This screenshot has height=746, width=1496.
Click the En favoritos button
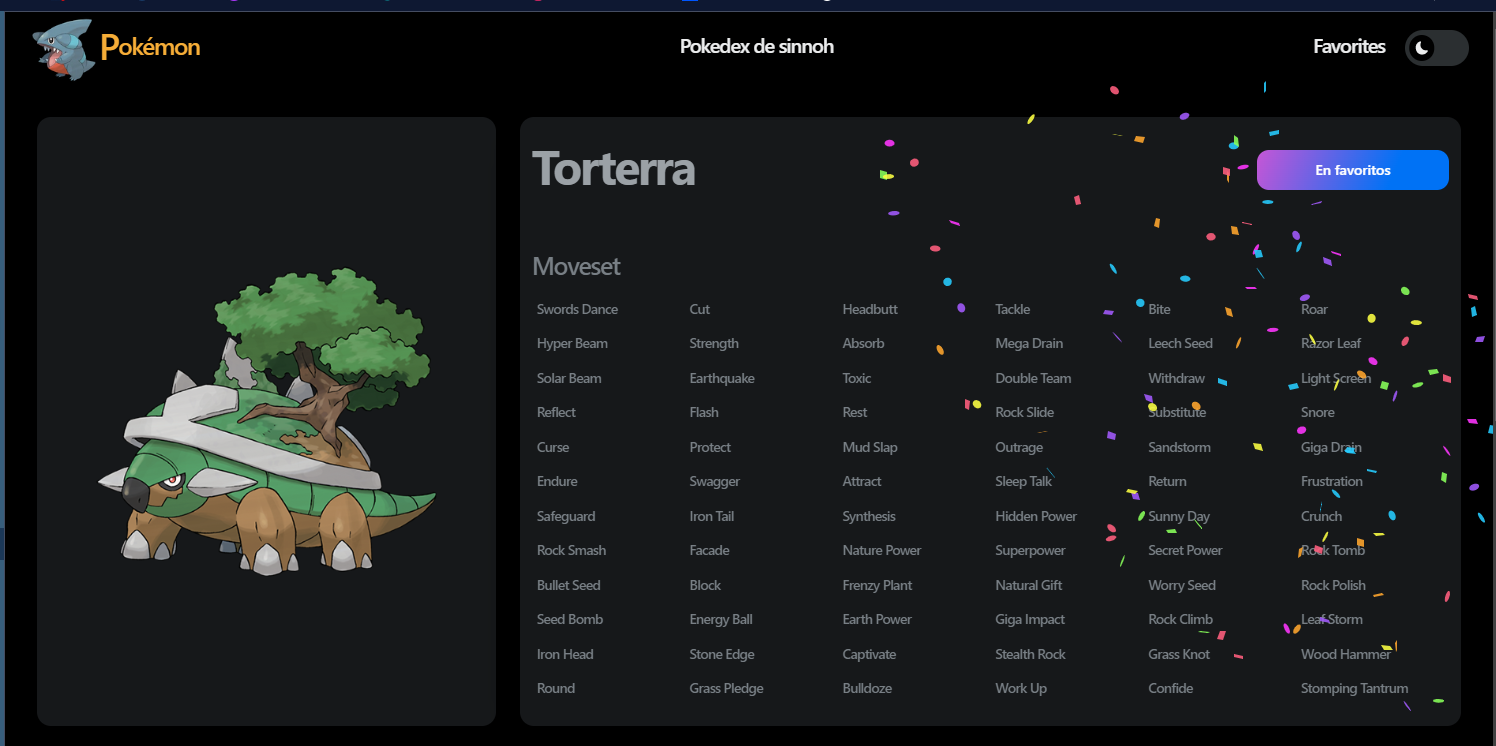(1352, 170)
